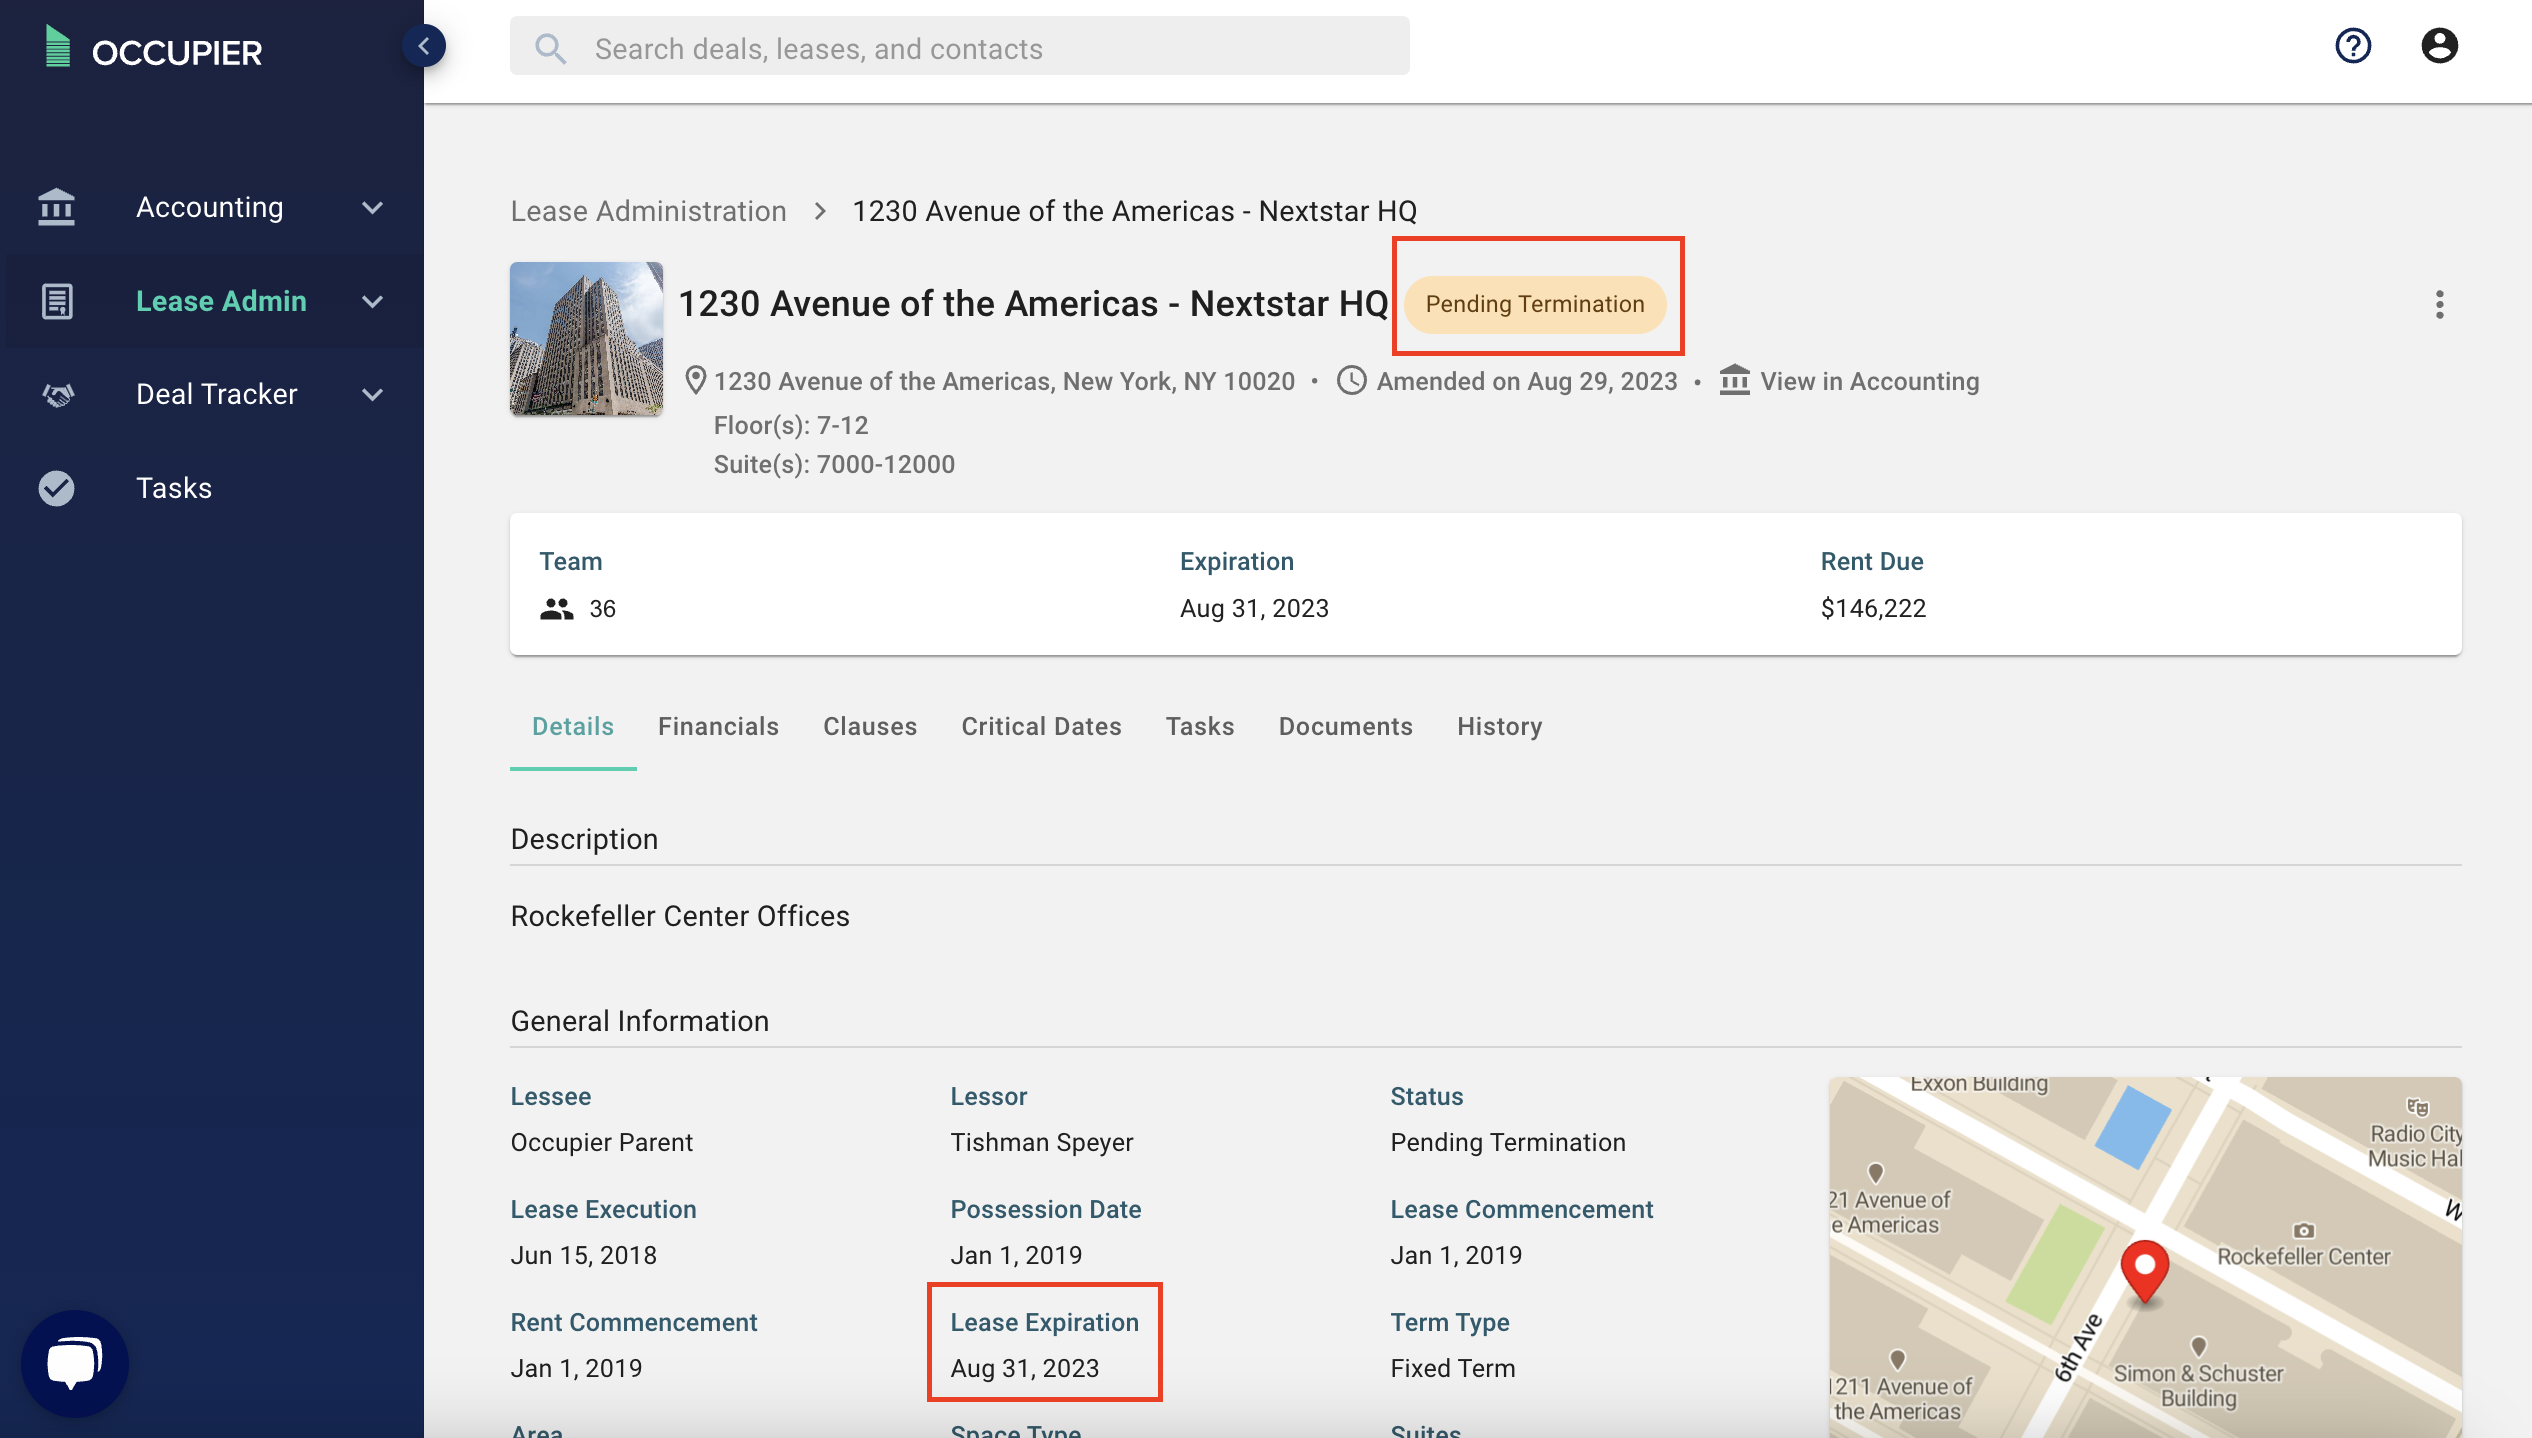The image size is (2532, 1438).
Task: Click the Pending Termination status badge
Action: pyautogui.click(x=1534, y=304)
